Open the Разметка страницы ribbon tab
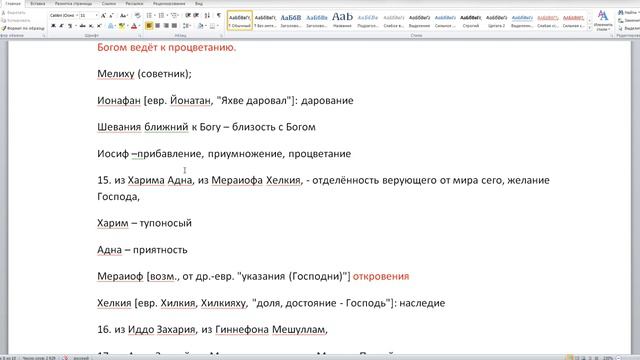 click(x=73, y=4)
